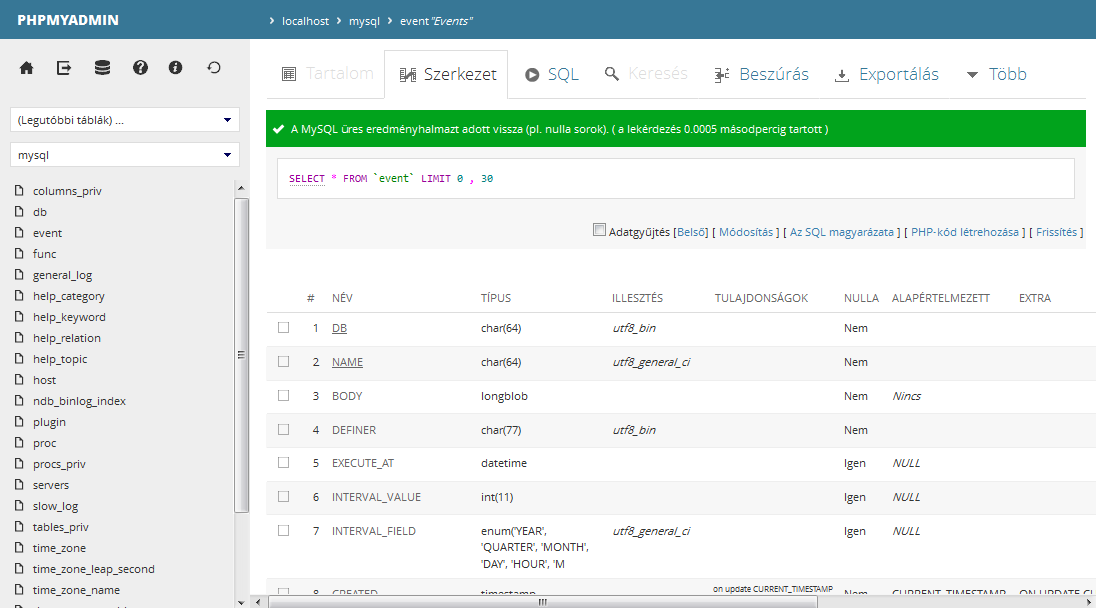Select the DEFINER column row checkbox
This screenshot has width=1096, height=608.
coord(283,429)
